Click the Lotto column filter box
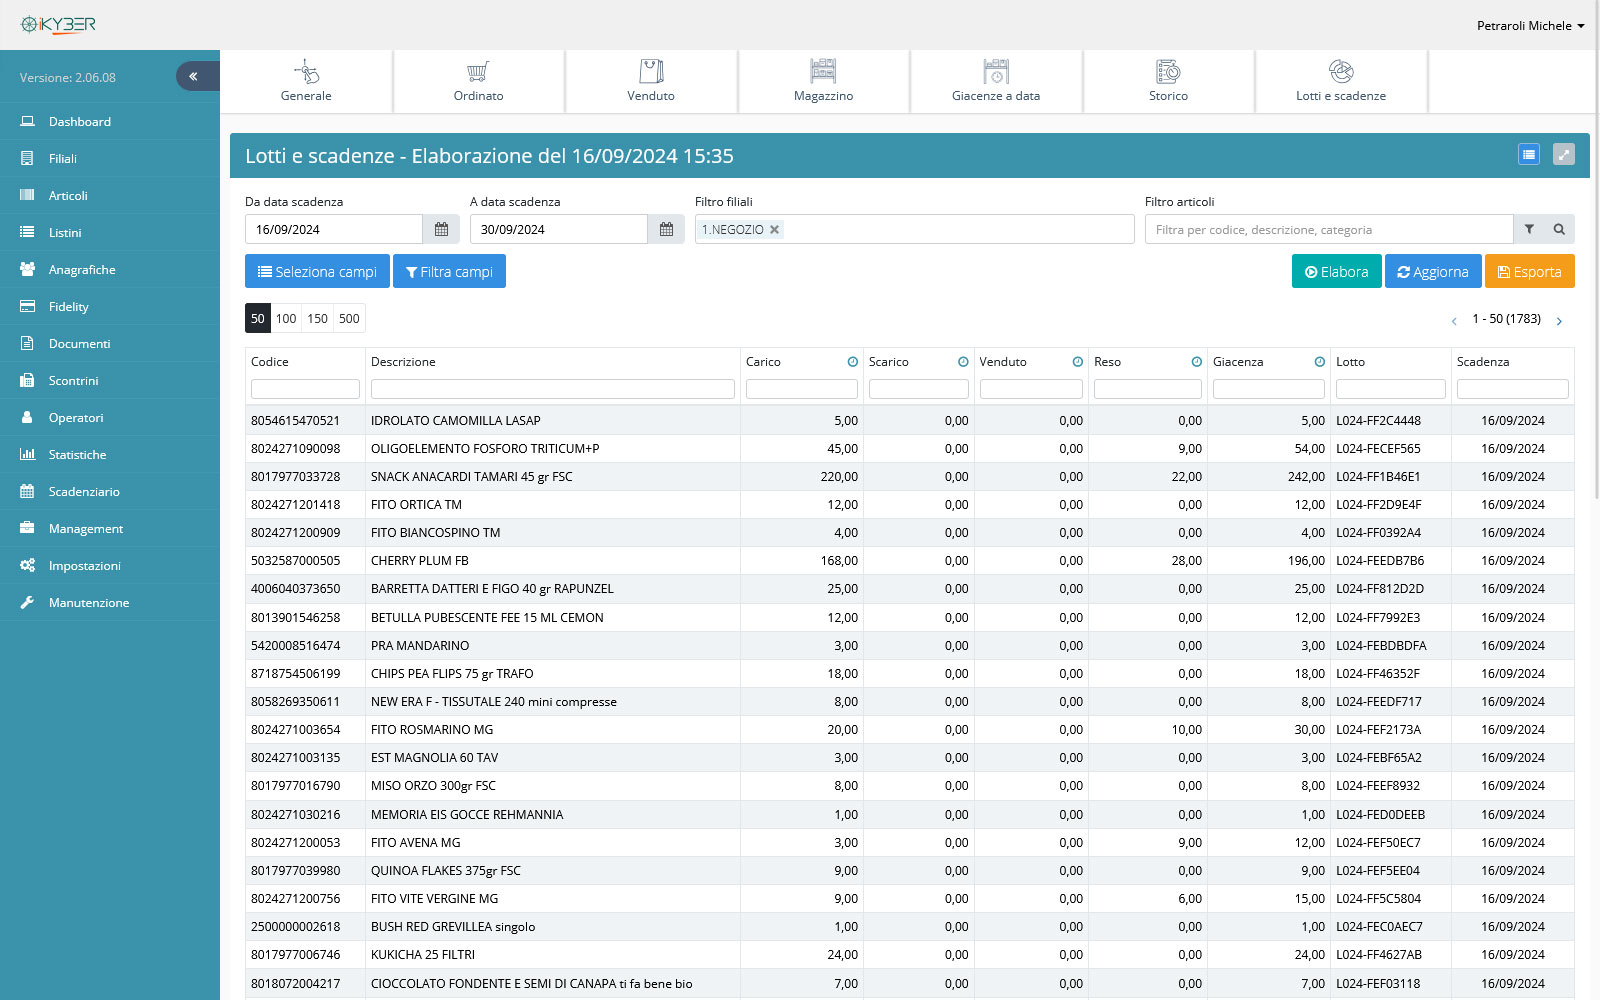 click(x=1391, y=389)
